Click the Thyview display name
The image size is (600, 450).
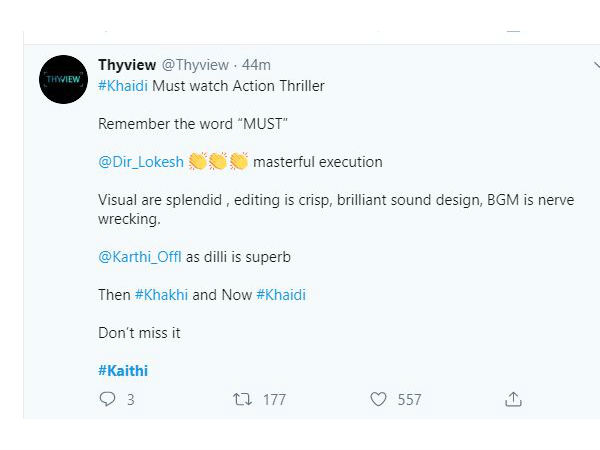tap(127, 65)
